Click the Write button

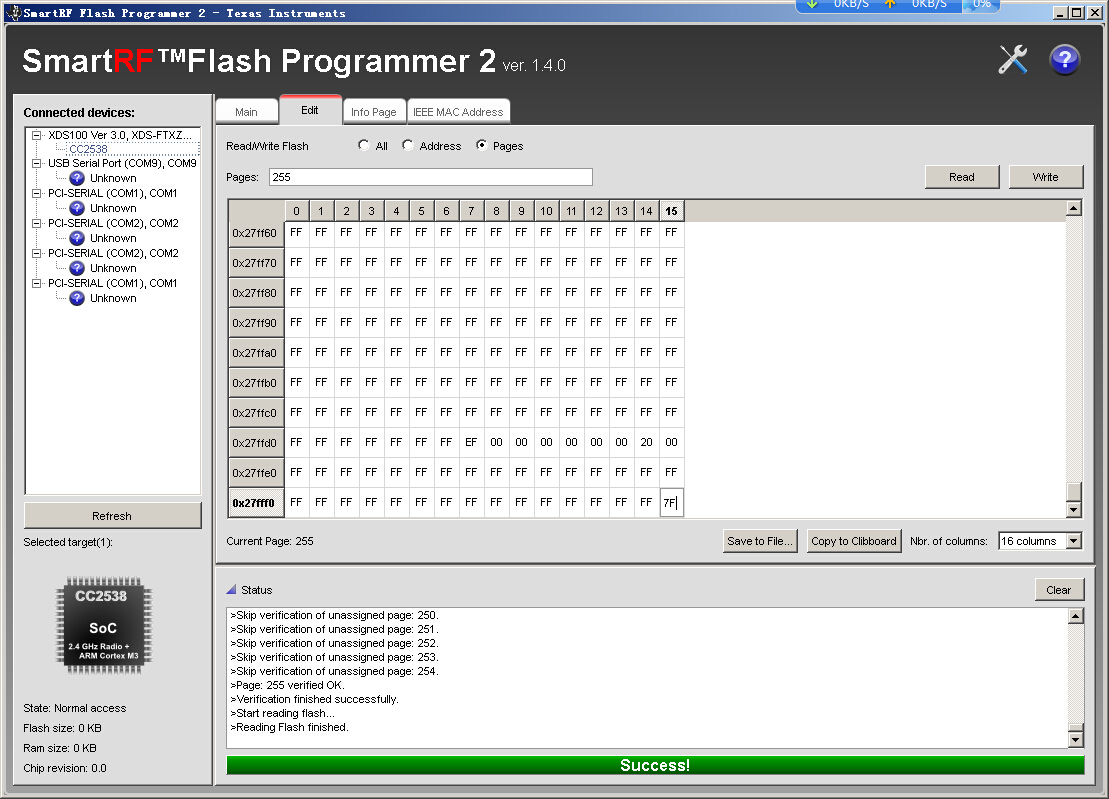click(1045, 177)
